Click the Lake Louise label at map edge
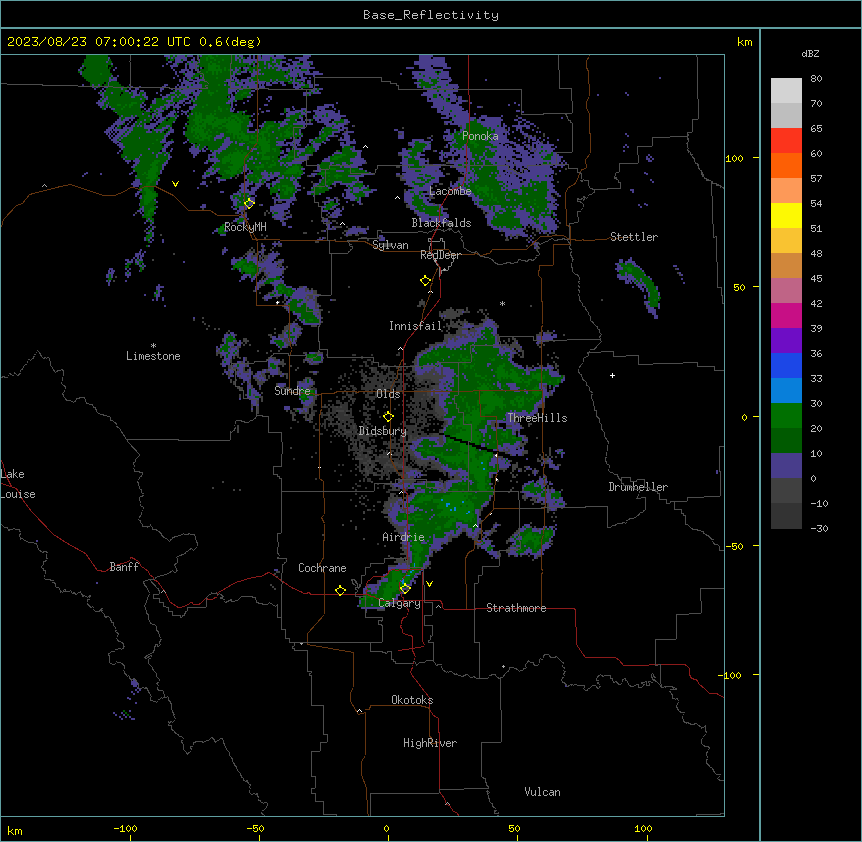The image size is (862, 842). [x=18, y=484]
